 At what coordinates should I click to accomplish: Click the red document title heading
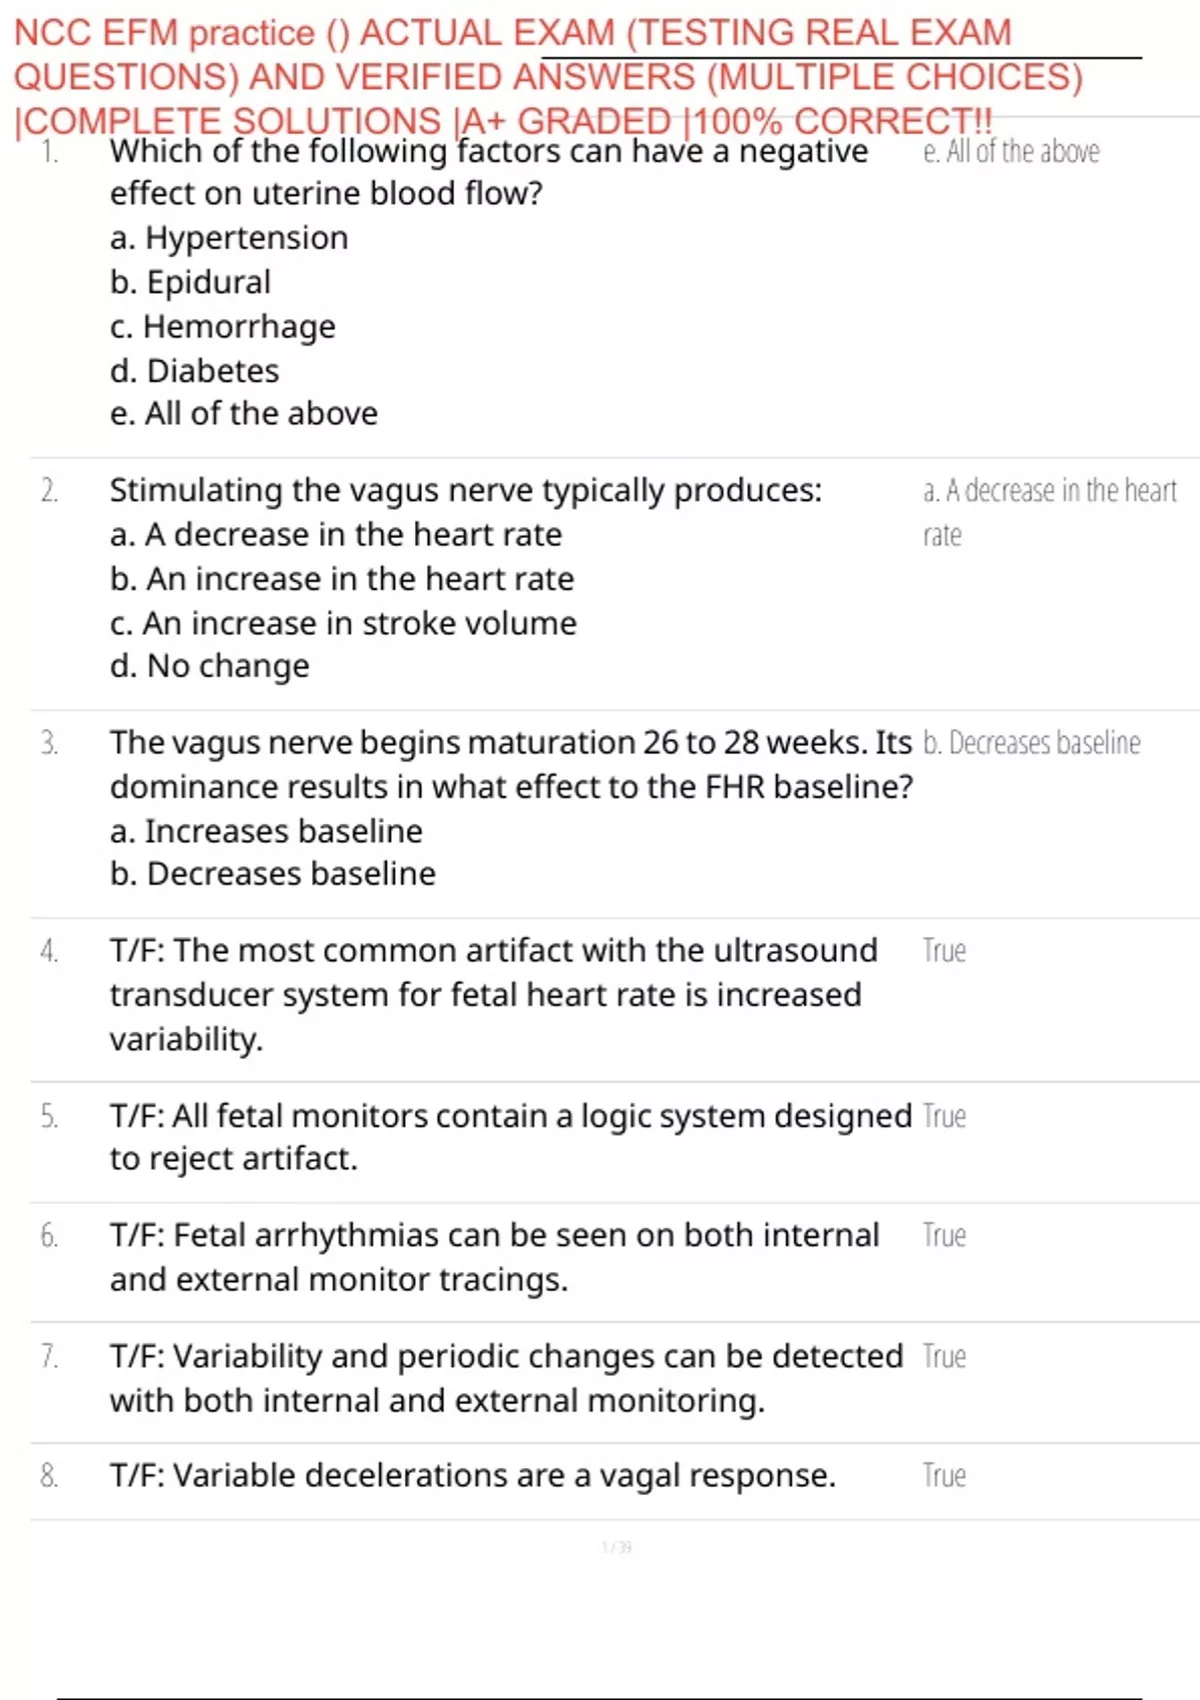[x=548, y=76]
